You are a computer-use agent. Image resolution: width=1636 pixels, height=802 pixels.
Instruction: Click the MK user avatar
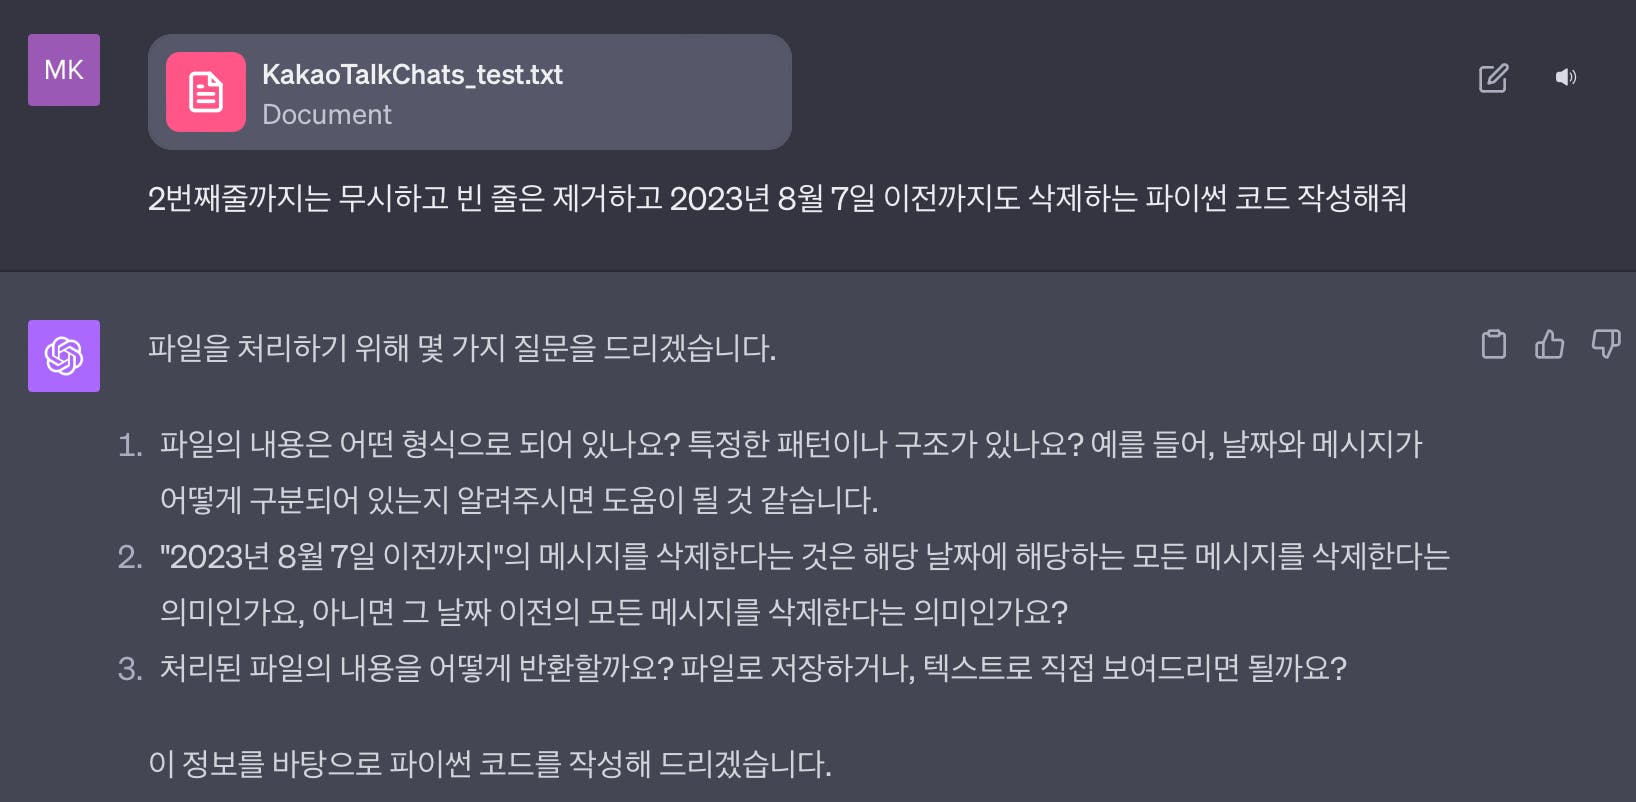click(64, 70)
